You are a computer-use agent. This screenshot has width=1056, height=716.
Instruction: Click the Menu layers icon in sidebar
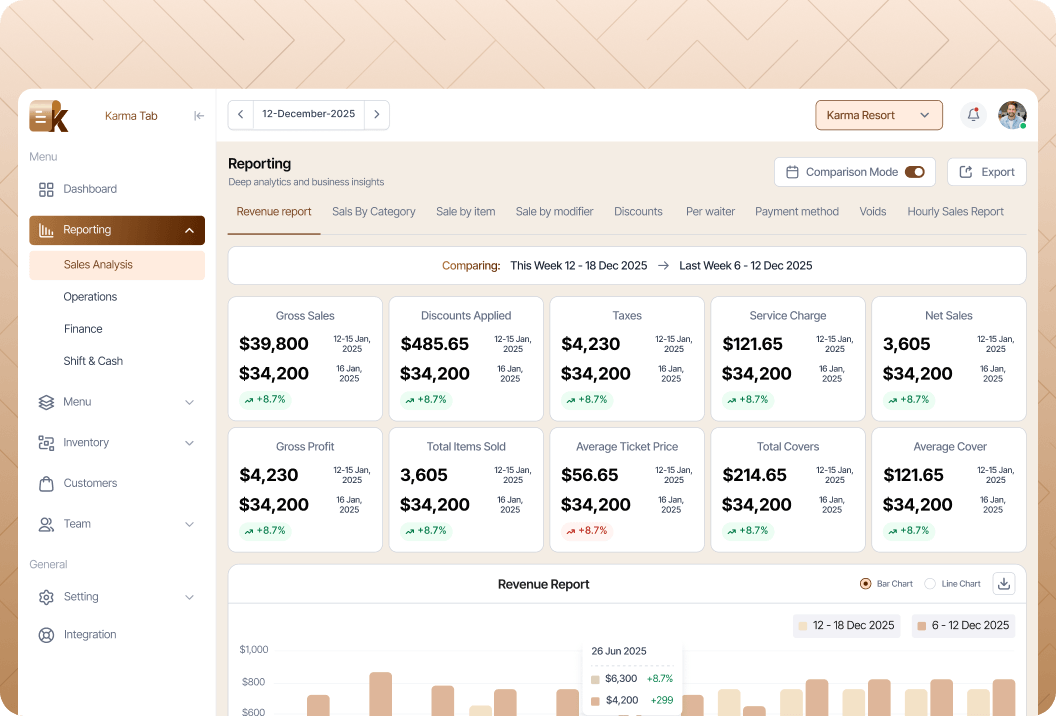coord(46,402)
